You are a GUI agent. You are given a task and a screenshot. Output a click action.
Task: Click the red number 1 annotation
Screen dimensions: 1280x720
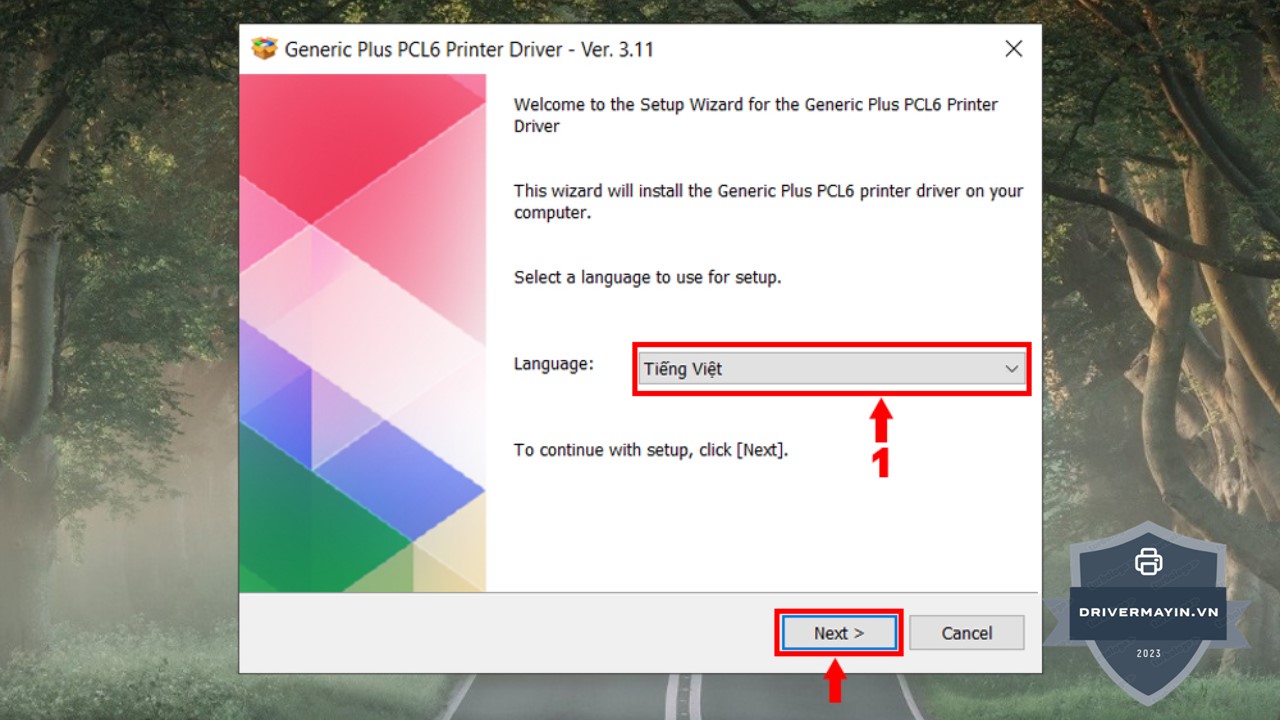(881, 462)
